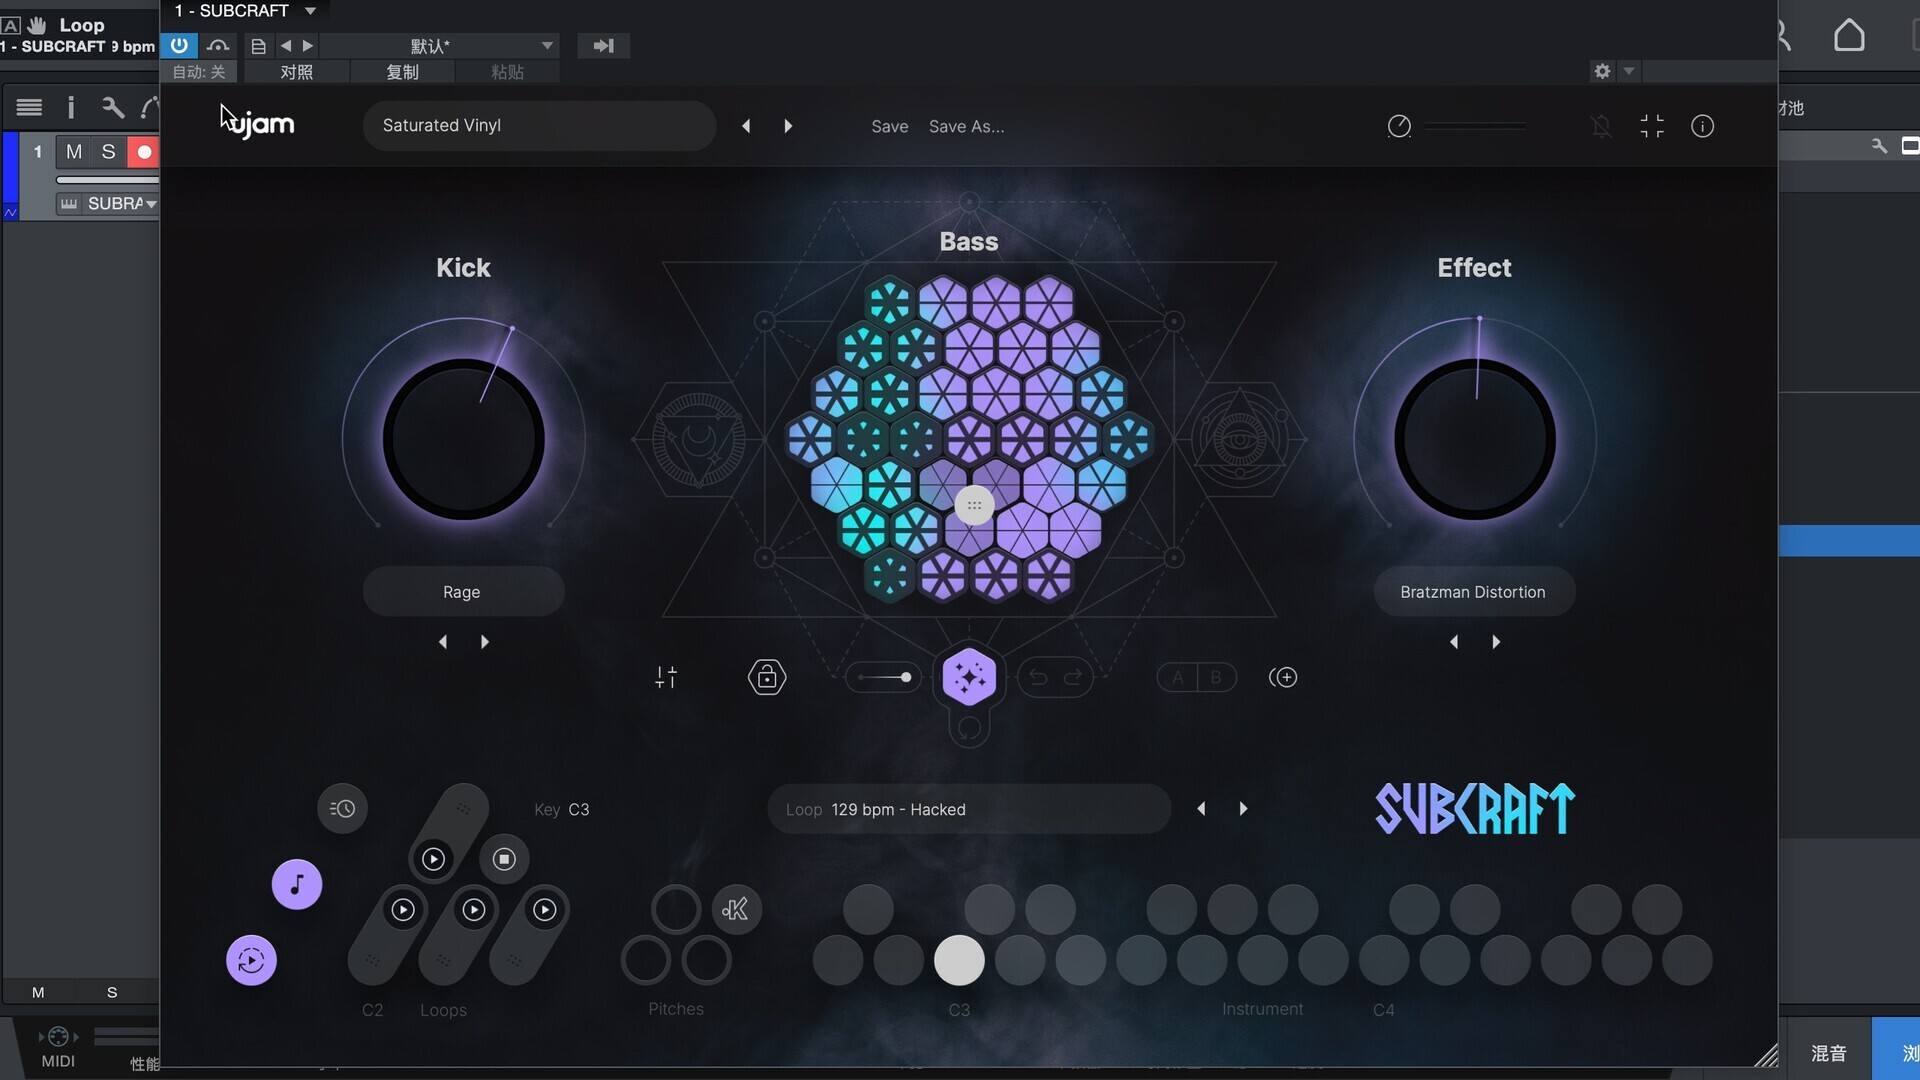
Task: Click the loop refresh icon below Surprise
Action: (969, 729)
